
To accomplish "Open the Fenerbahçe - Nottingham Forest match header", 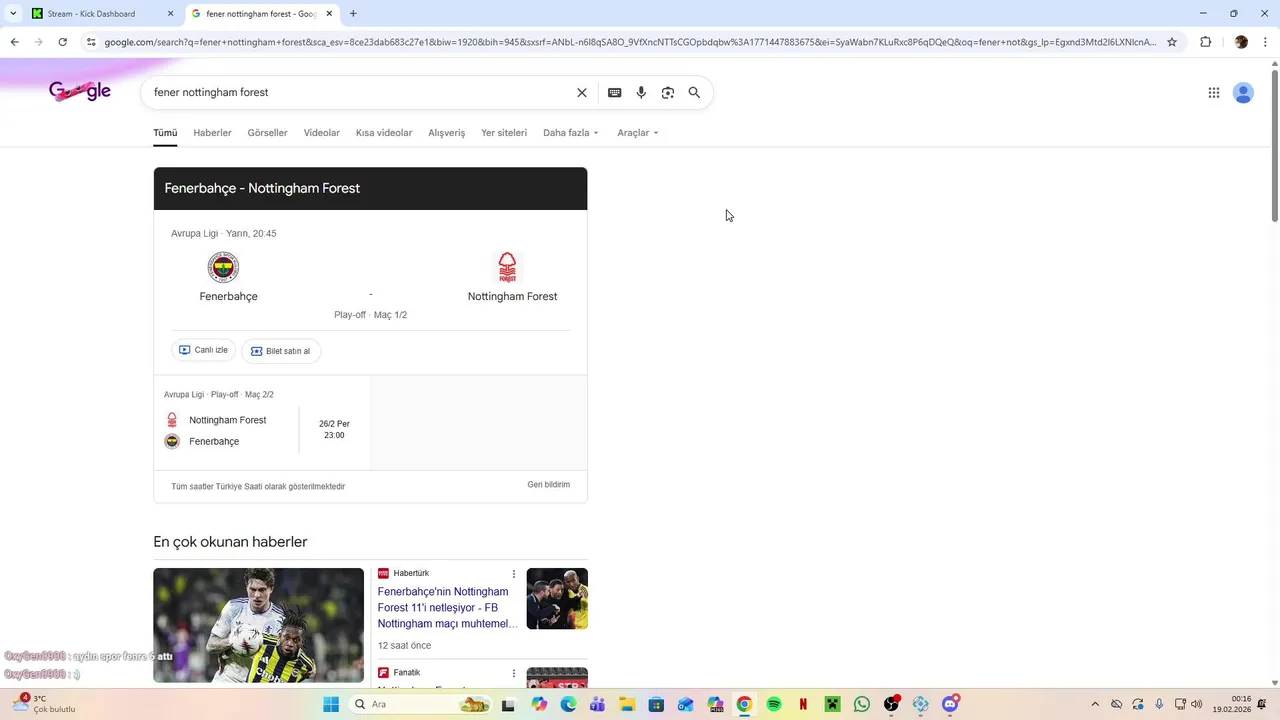I will click(x=370, y=188).
